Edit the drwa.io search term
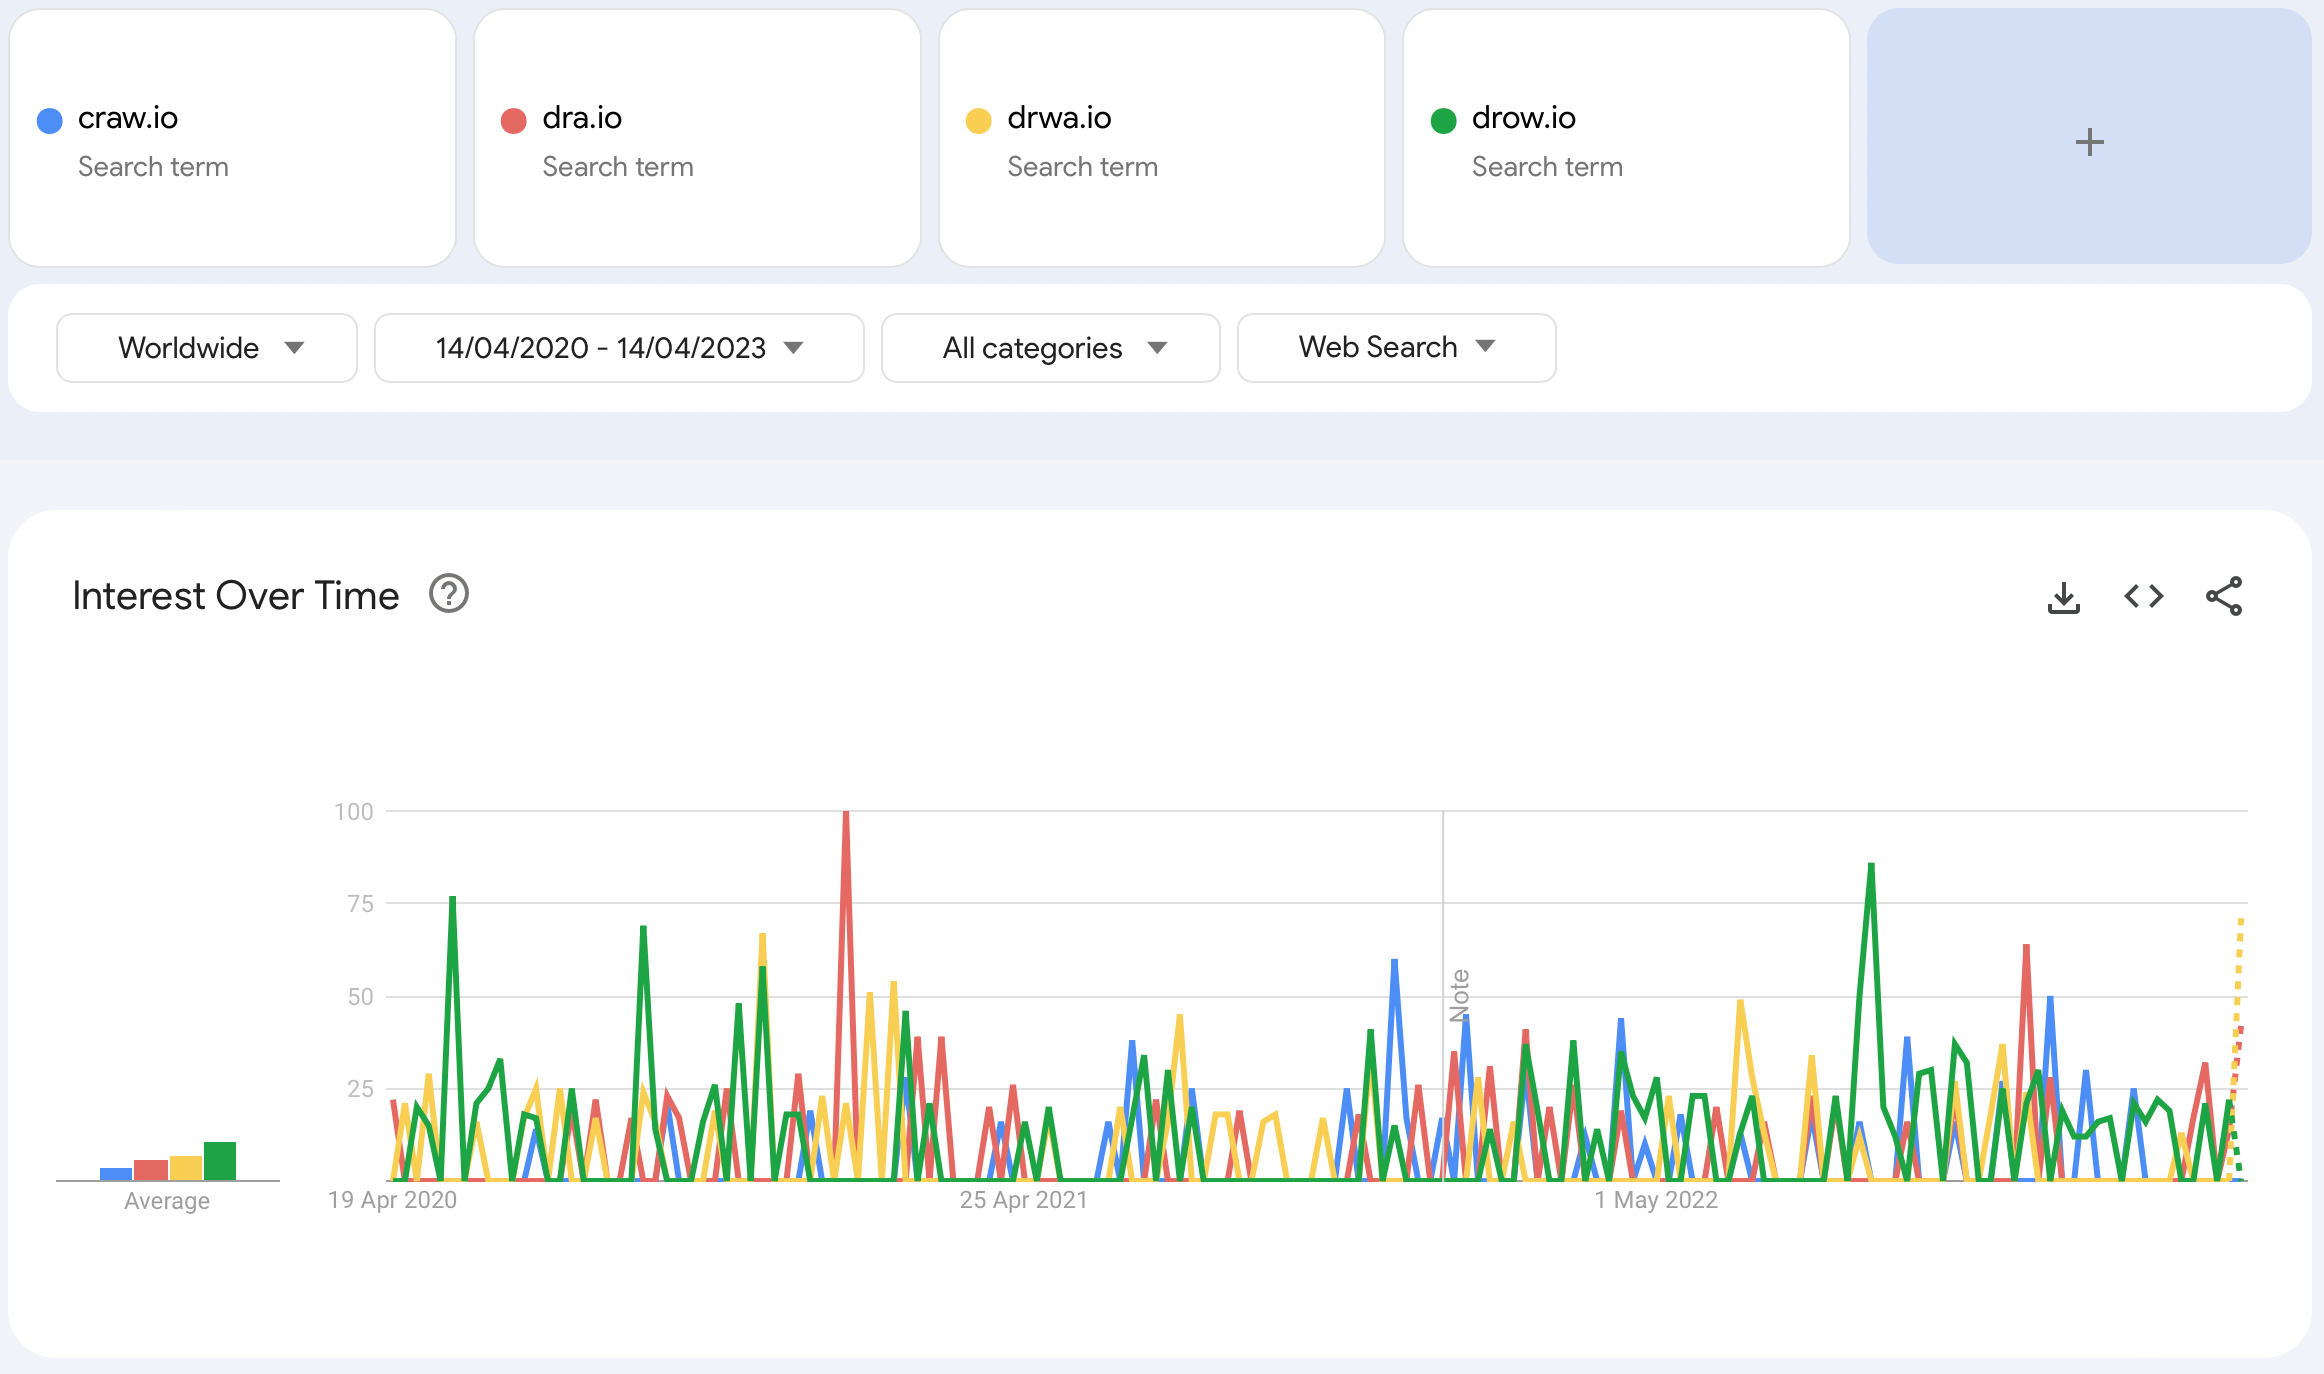2324x1374 pixels. 1059,118
